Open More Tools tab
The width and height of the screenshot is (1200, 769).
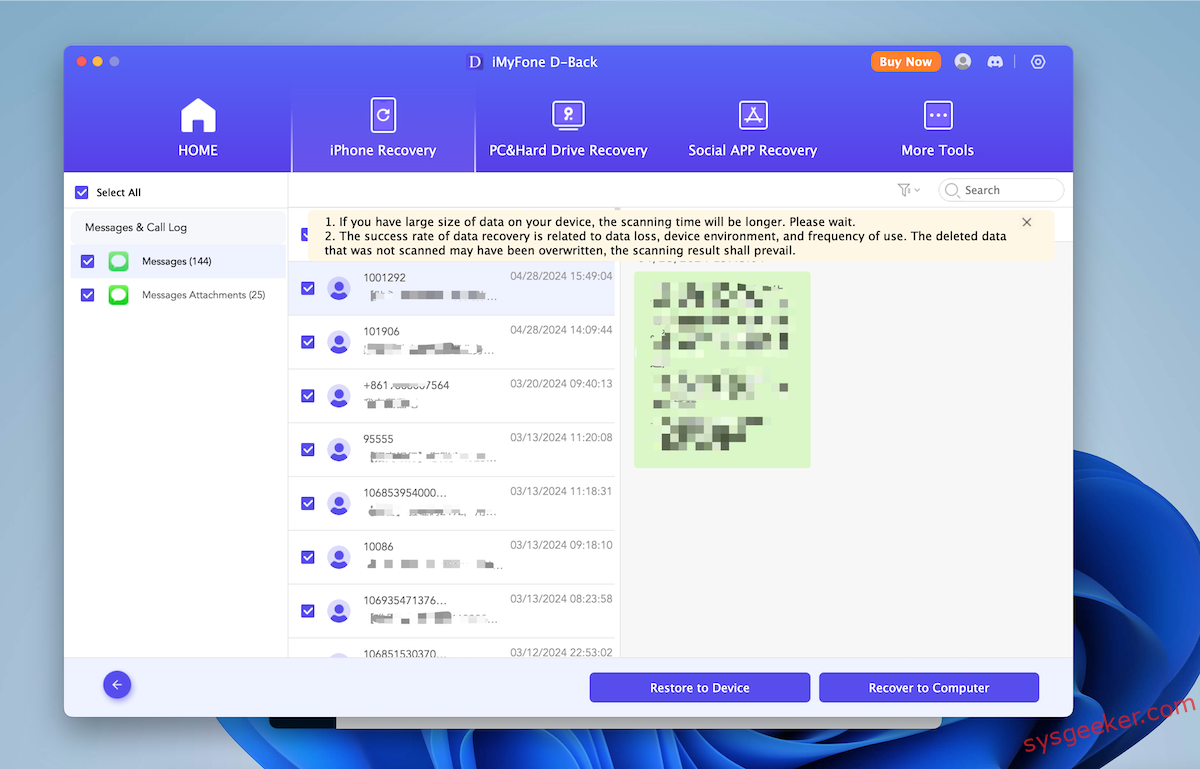(x=937, y=129)
